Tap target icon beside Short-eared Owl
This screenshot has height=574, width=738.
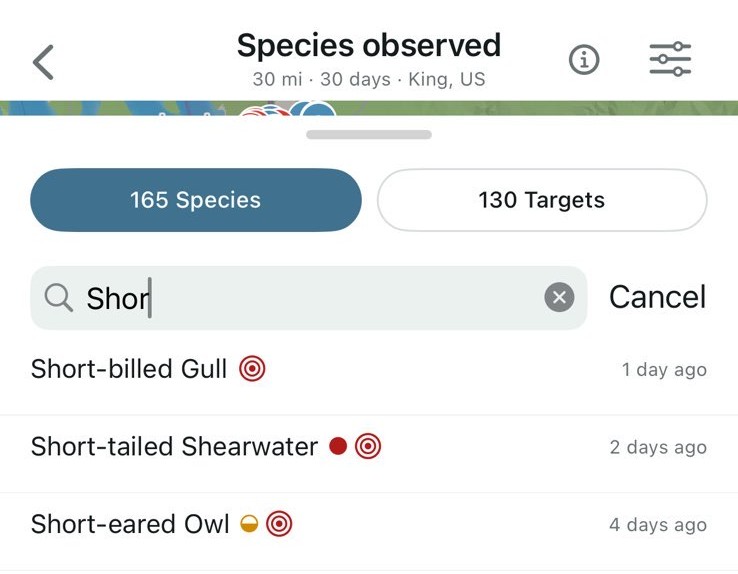click(x=279, y=523)
